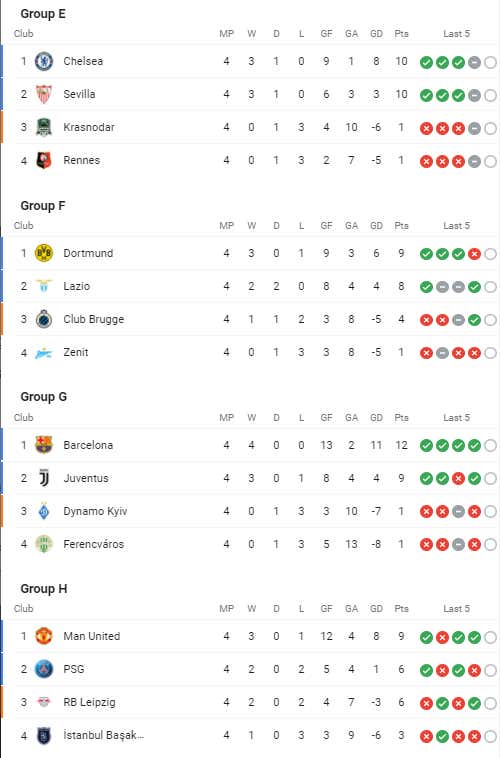This screenshot has height=758, width=500.
Task: Click the Pts column header in Group E
Action: [401, 34]
